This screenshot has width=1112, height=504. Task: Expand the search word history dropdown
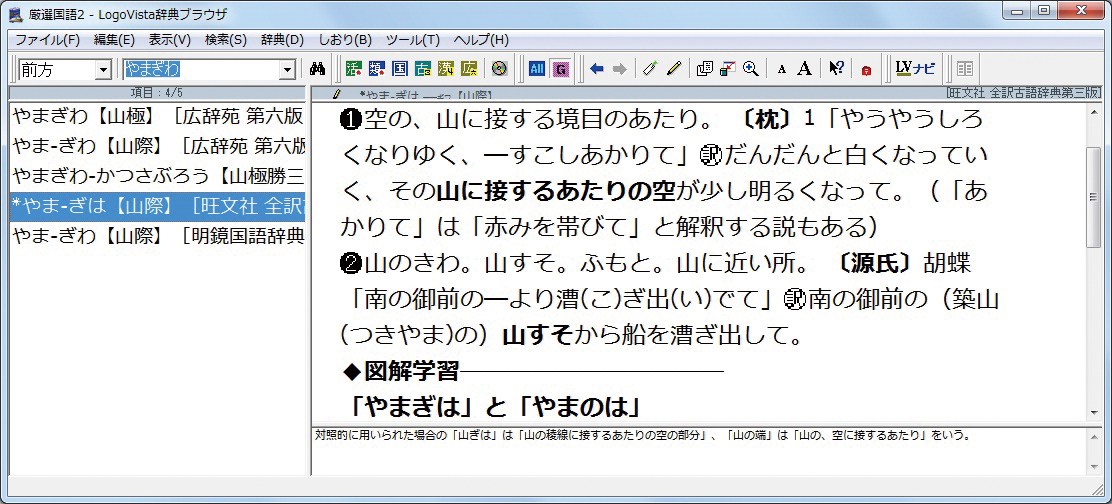(288, 69)
